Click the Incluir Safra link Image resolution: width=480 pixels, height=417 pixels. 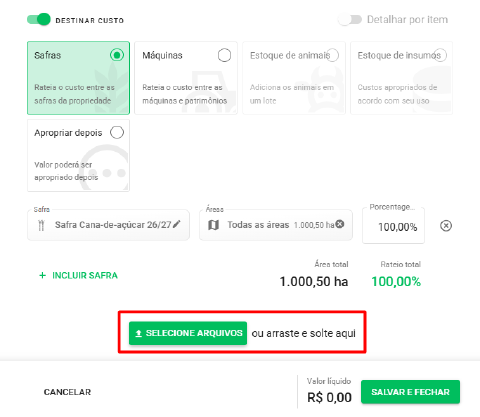pyautogui.click(x=79, y=275)
